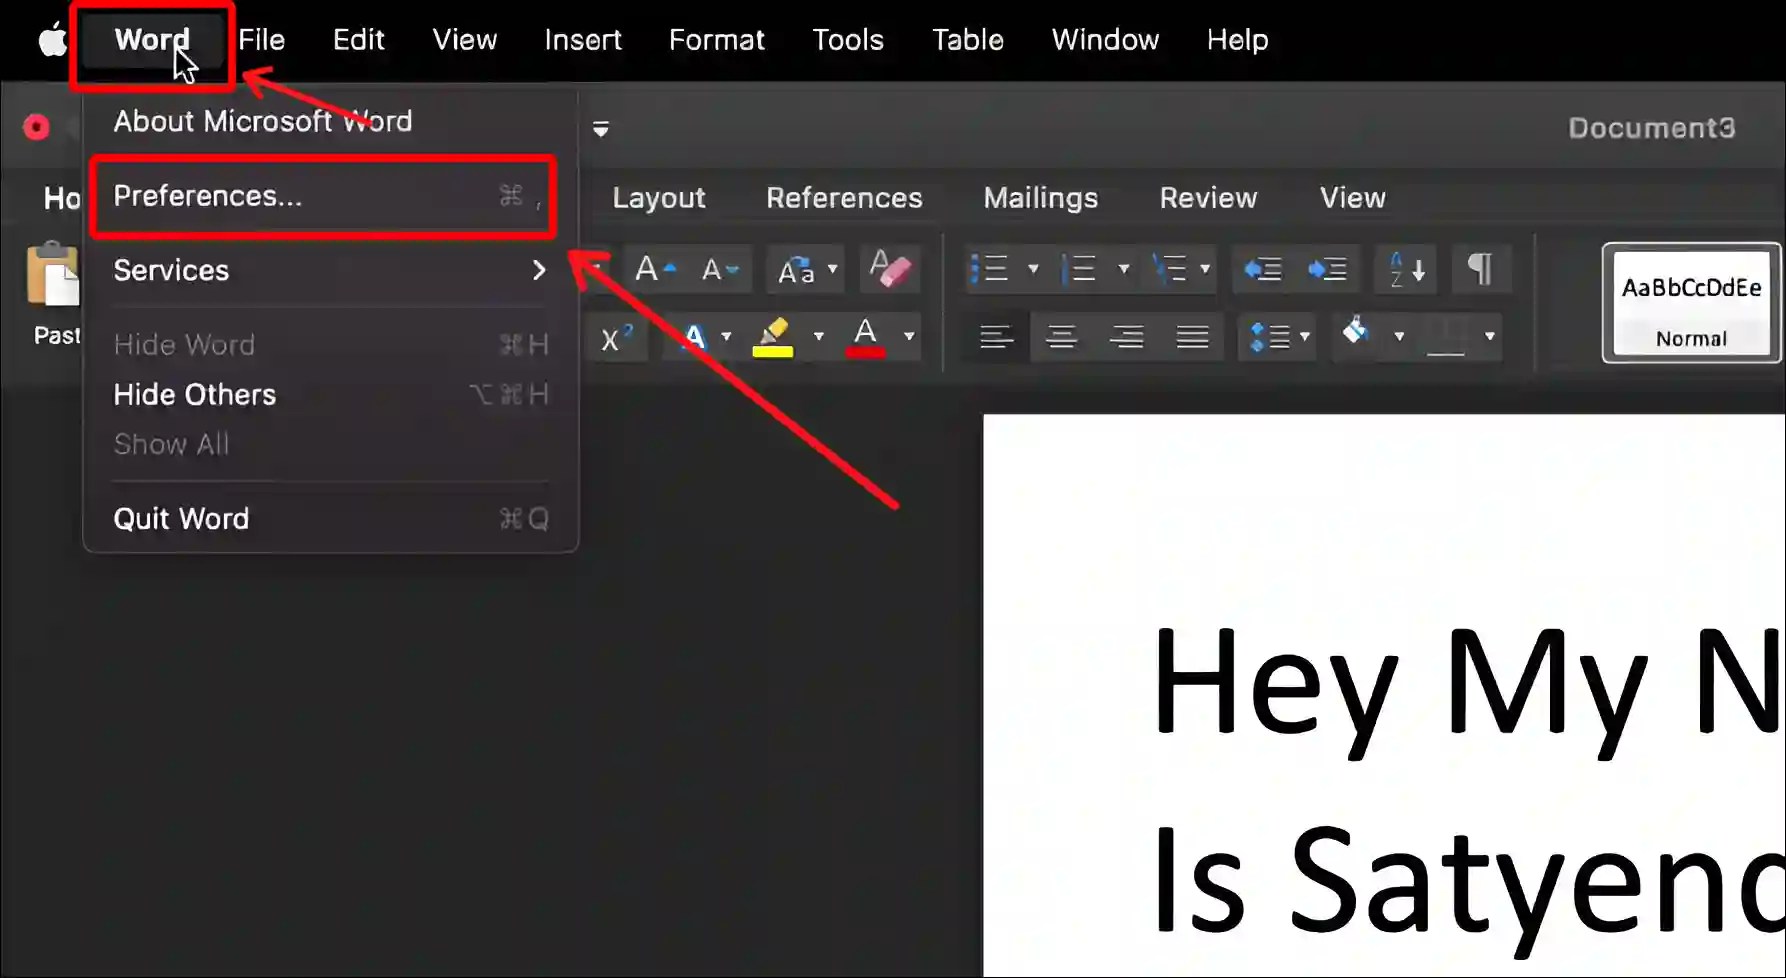
Task: Align text left
Action: 995,337
